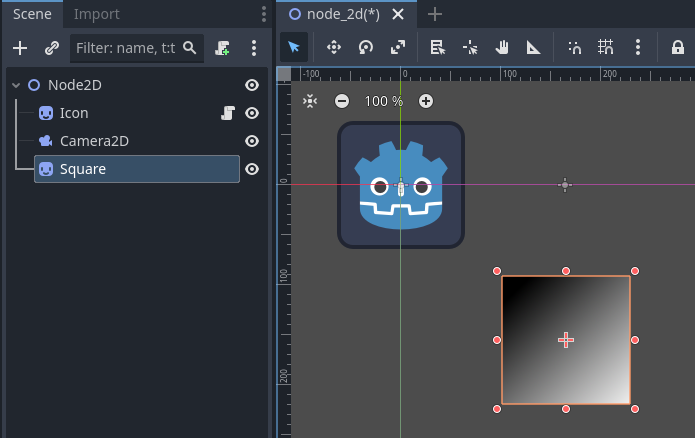
Task: Add a new scene tab
Action: [435, 14]
